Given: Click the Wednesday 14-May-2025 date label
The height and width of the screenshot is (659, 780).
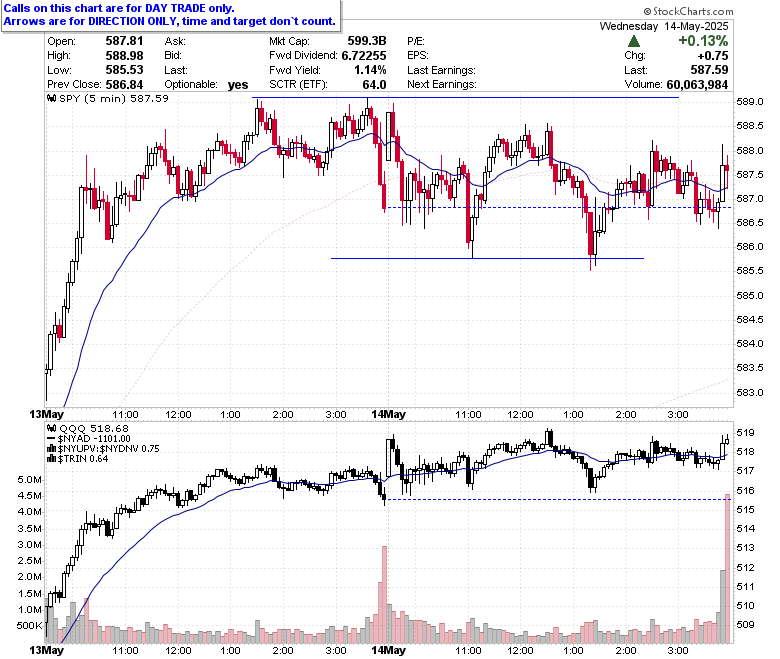Looking at the screenshot, I should 664,26.
